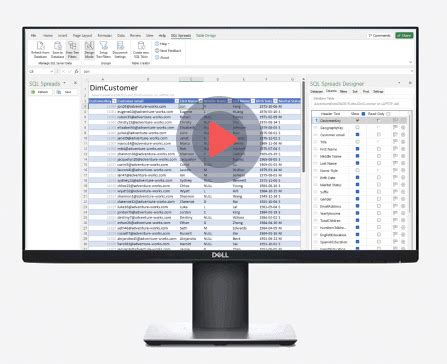This screenshot has height=364, width=447.
Task: Switch to the Page Layout ribbon tab
Action: (x=82, y=35)
